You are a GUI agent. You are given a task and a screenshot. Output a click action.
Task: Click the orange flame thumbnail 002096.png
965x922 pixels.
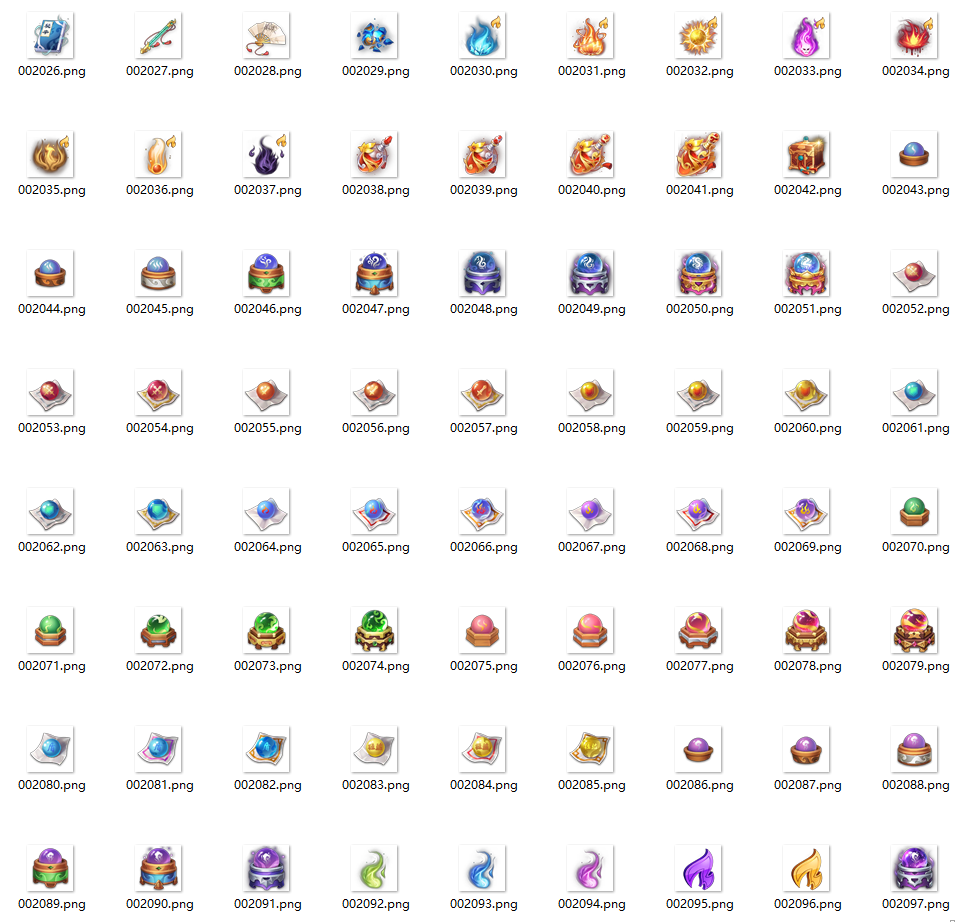point(807,867)
